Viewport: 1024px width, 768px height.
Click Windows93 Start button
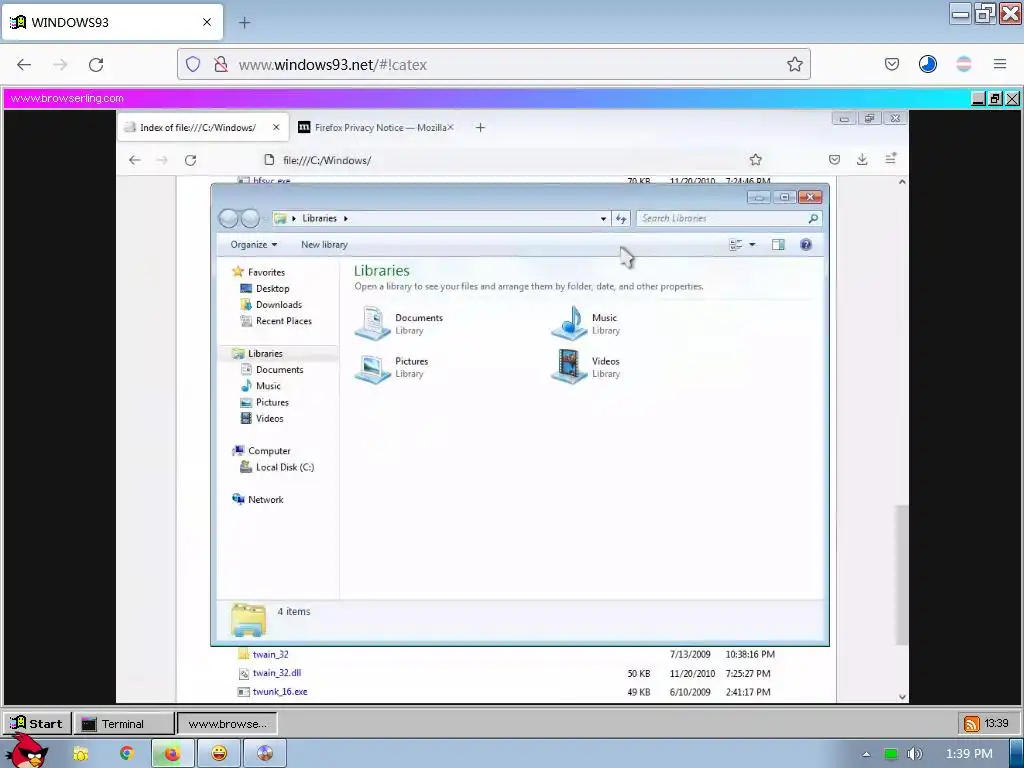pos(37,724)
